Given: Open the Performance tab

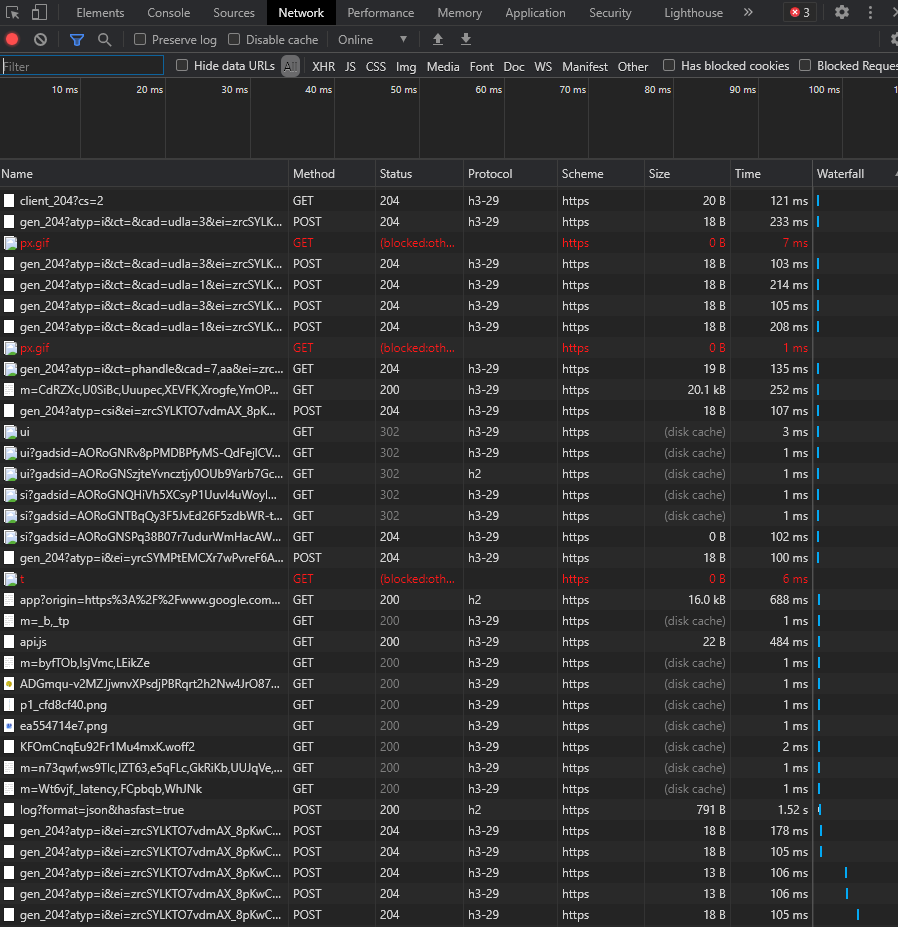Looking at the screenshot, I should (381, 12).
